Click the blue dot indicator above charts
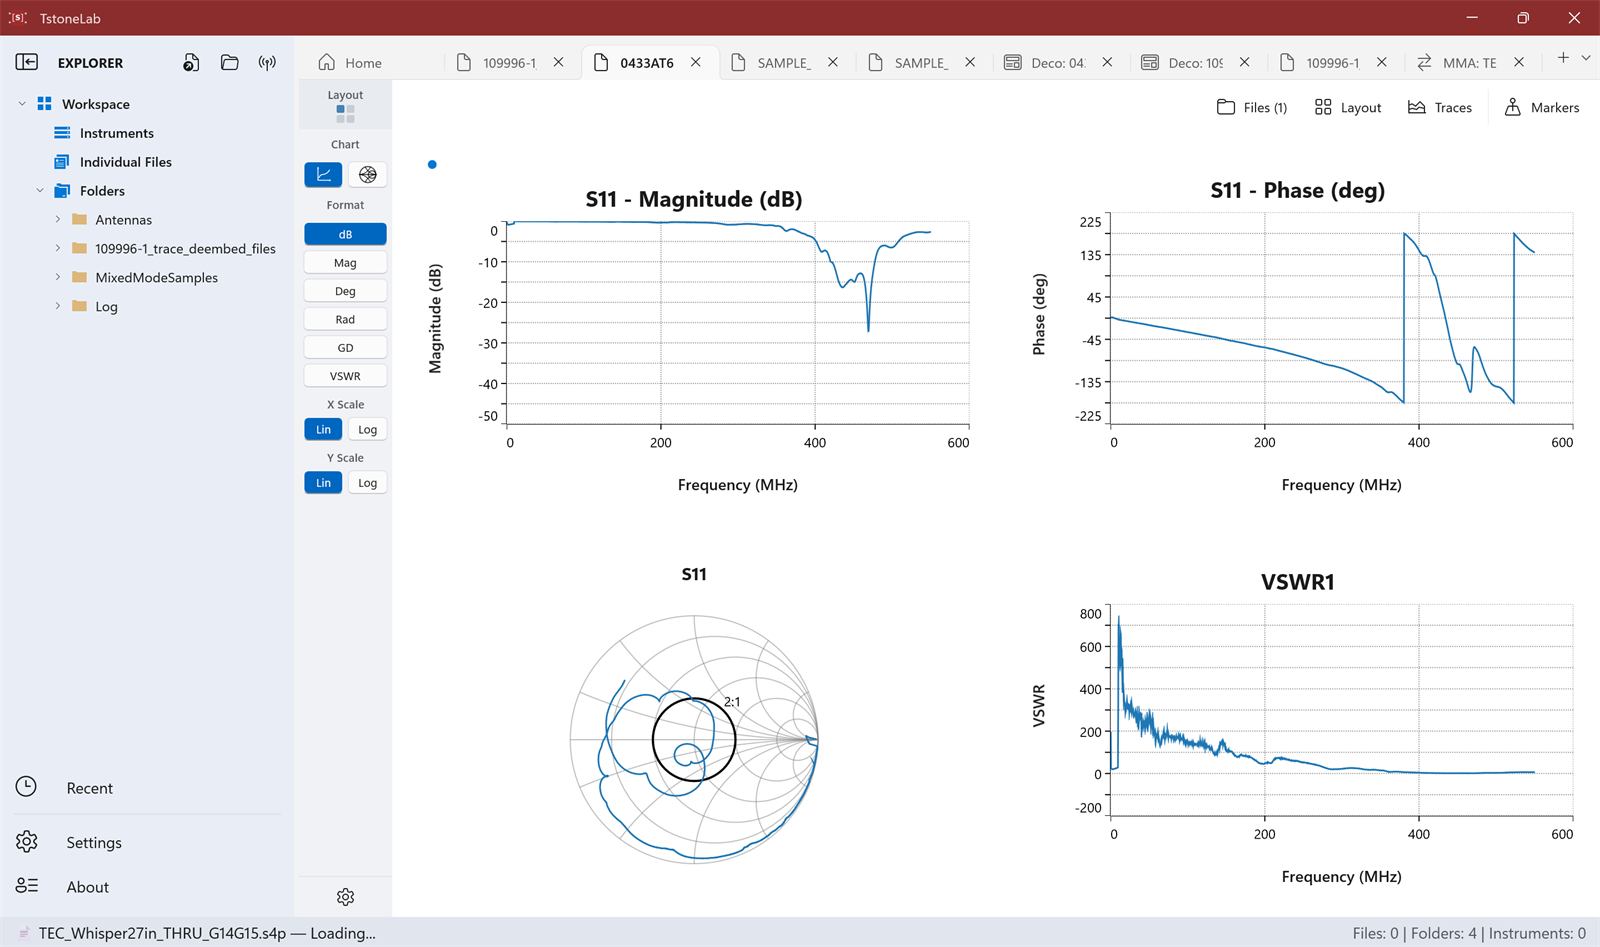 point(432,164)
